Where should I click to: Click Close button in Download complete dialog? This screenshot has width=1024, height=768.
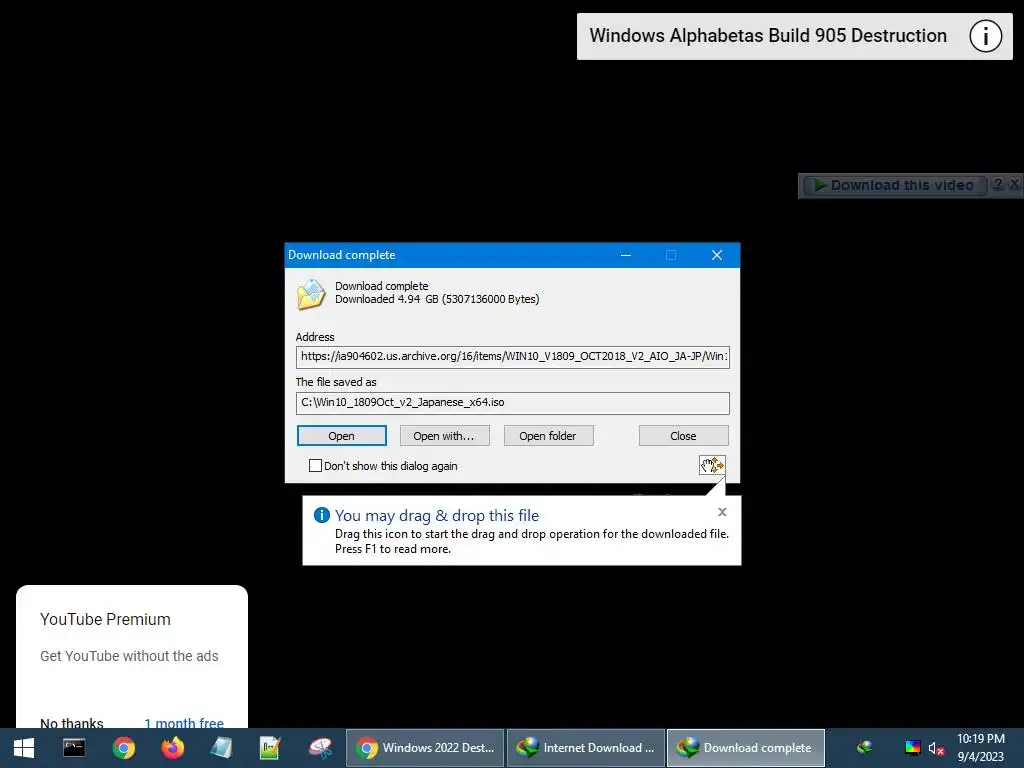pyautogui.click(x=683, y=436)
